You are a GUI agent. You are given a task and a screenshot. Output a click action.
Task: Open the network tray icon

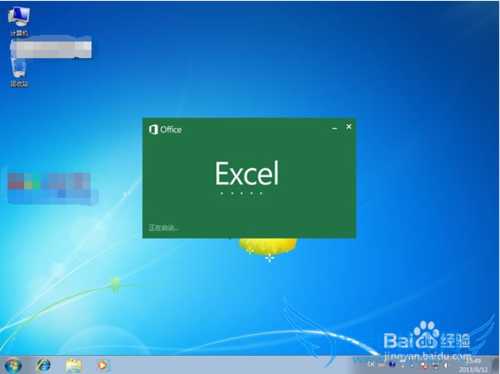[x=436, y=366]
